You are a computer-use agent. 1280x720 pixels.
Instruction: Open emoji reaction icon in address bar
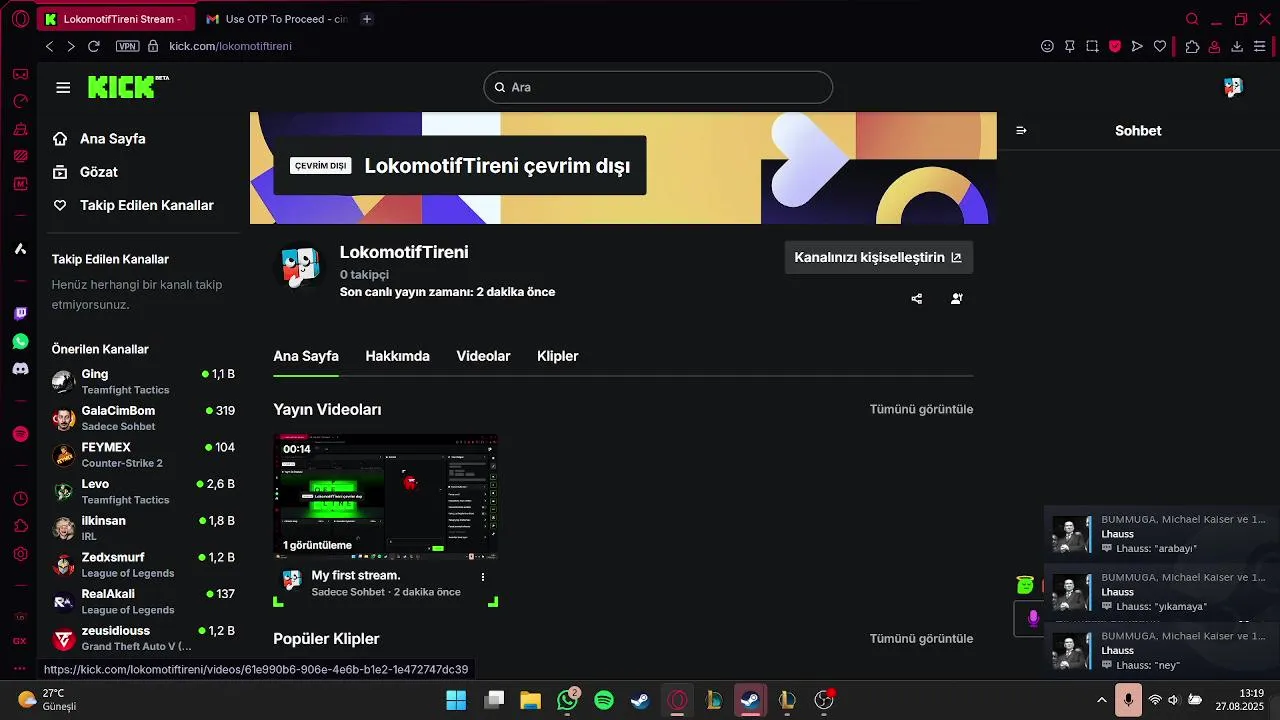(x=1048, y=46)
